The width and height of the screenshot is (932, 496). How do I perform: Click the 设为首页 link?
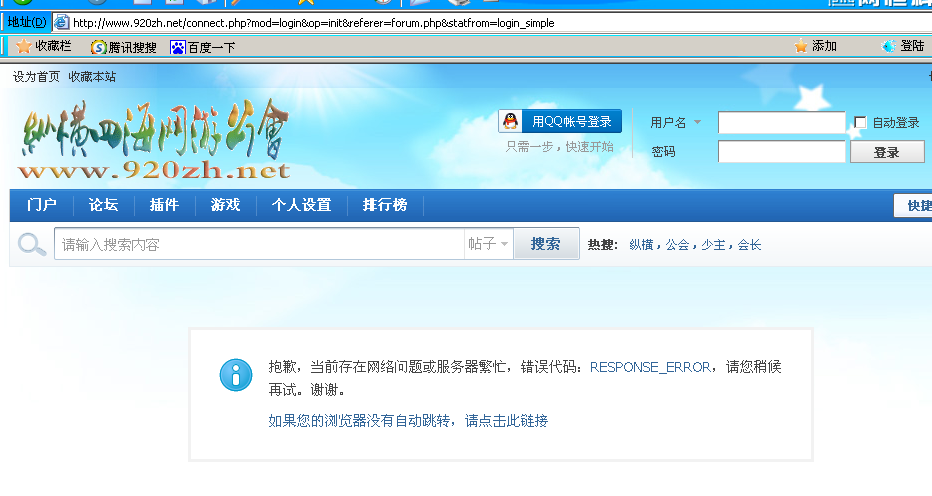[36, 77]
